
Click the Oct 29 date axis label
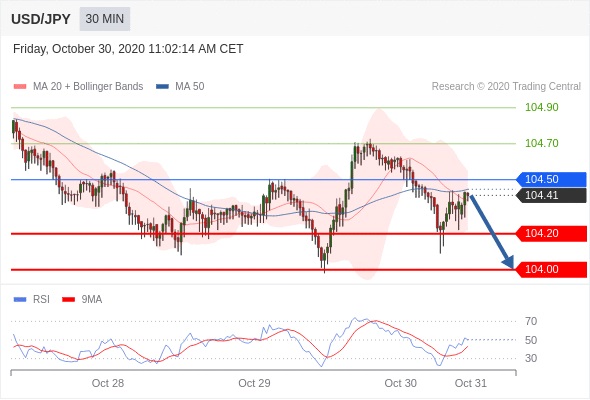point(254,383)
